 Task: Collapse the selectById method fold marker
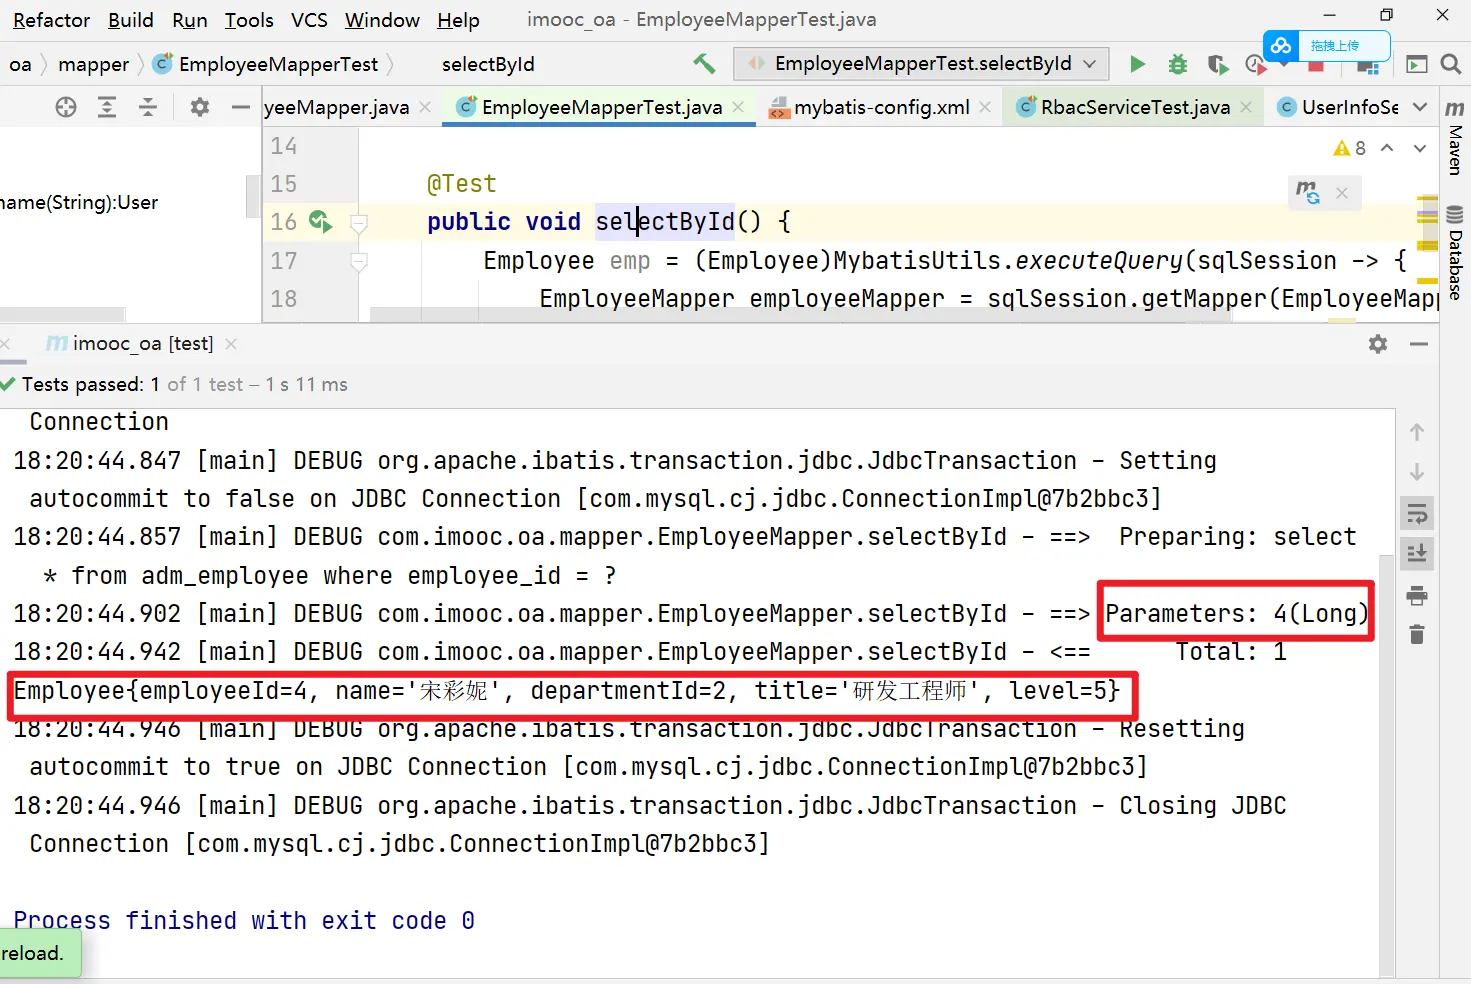(359, 222)
